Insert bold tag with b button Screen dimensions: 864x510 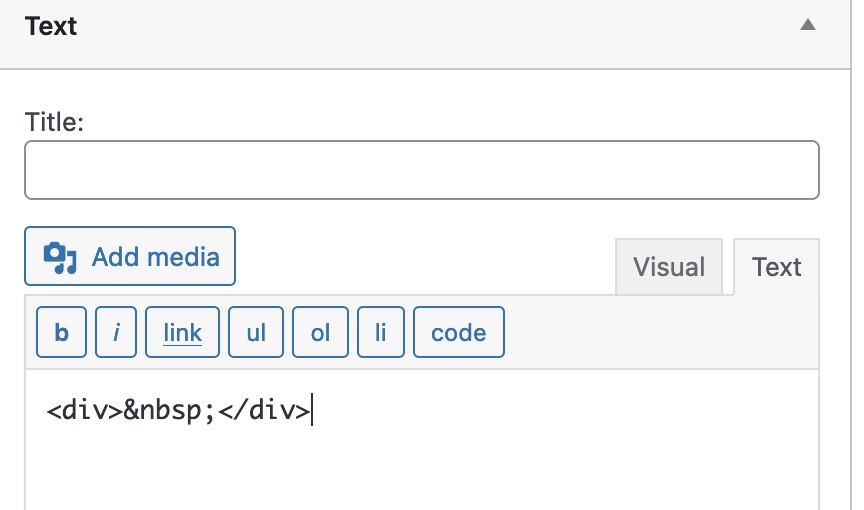tap(61, 332)
